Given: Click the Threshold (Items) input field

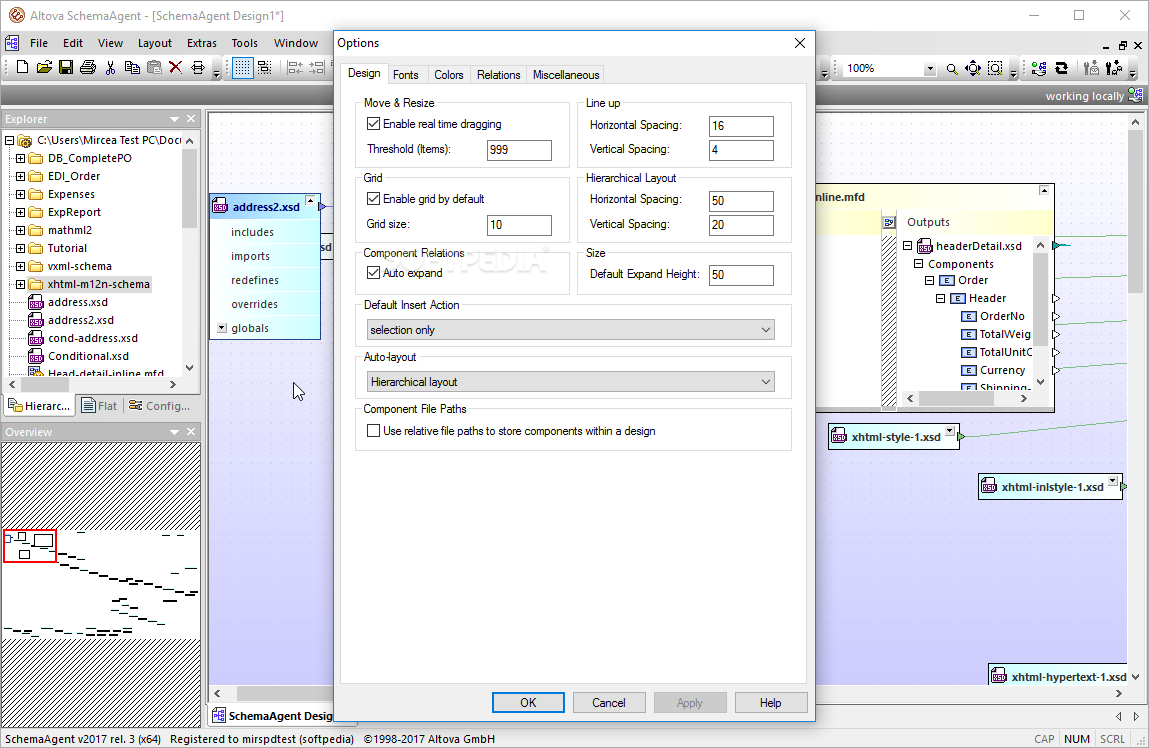Looking at the screenshot, I should pos(519,149).
